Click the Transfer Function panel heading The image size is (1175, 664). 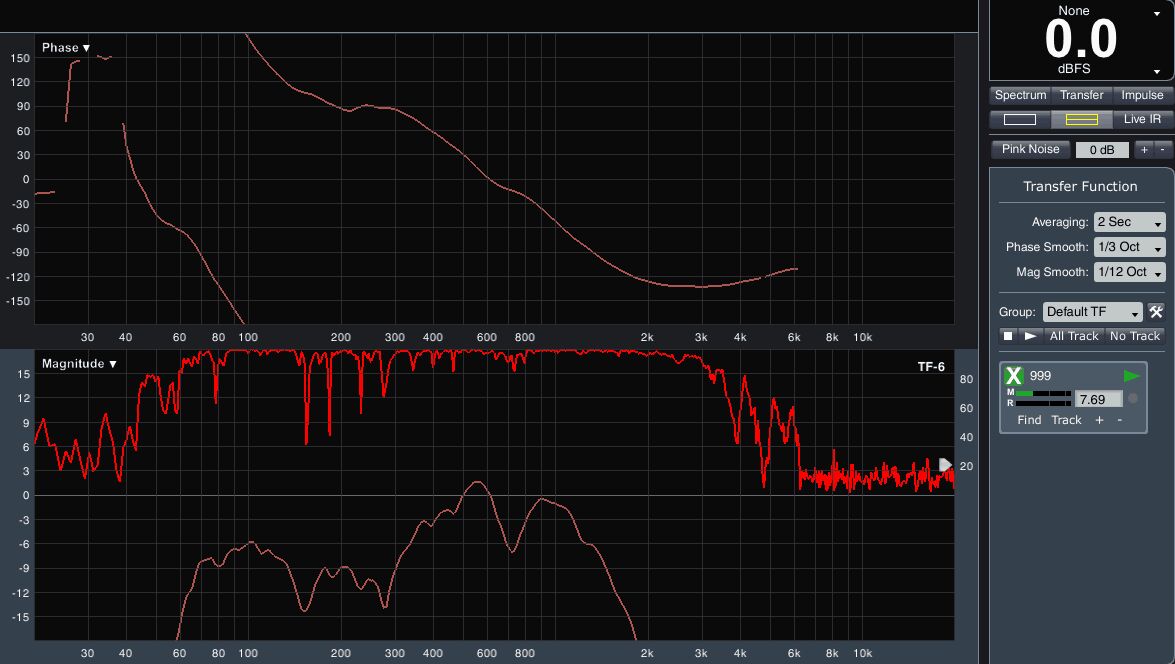click(x=1080, y=187)
